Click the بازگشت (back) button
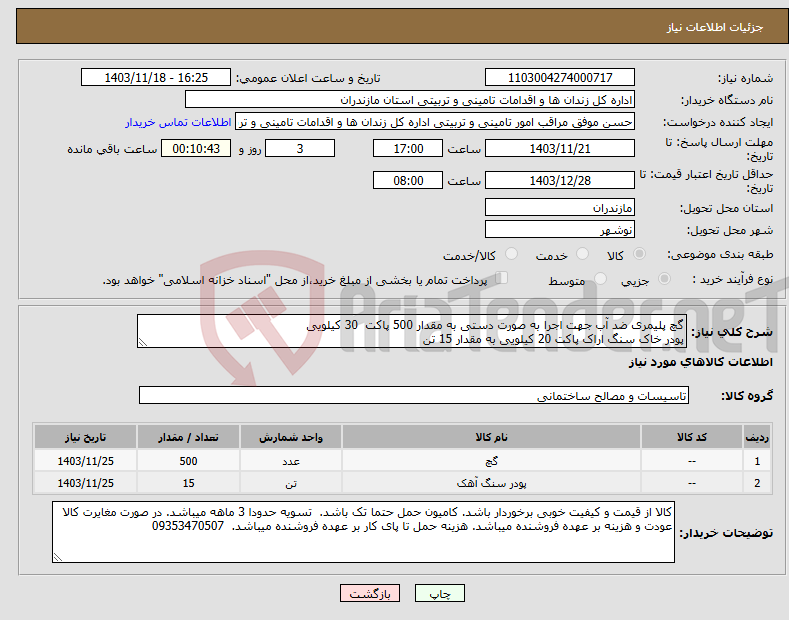This screenshot has height=620, width=789. pyautogui.click(x=370, y=593)
